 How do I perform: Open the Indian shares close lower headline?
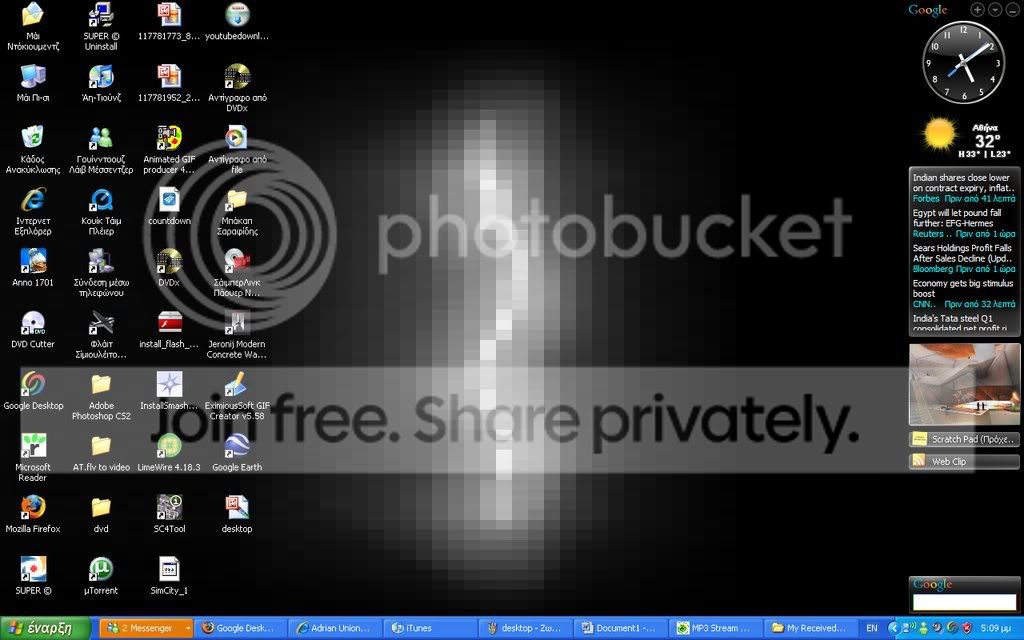tap(961, 183)
